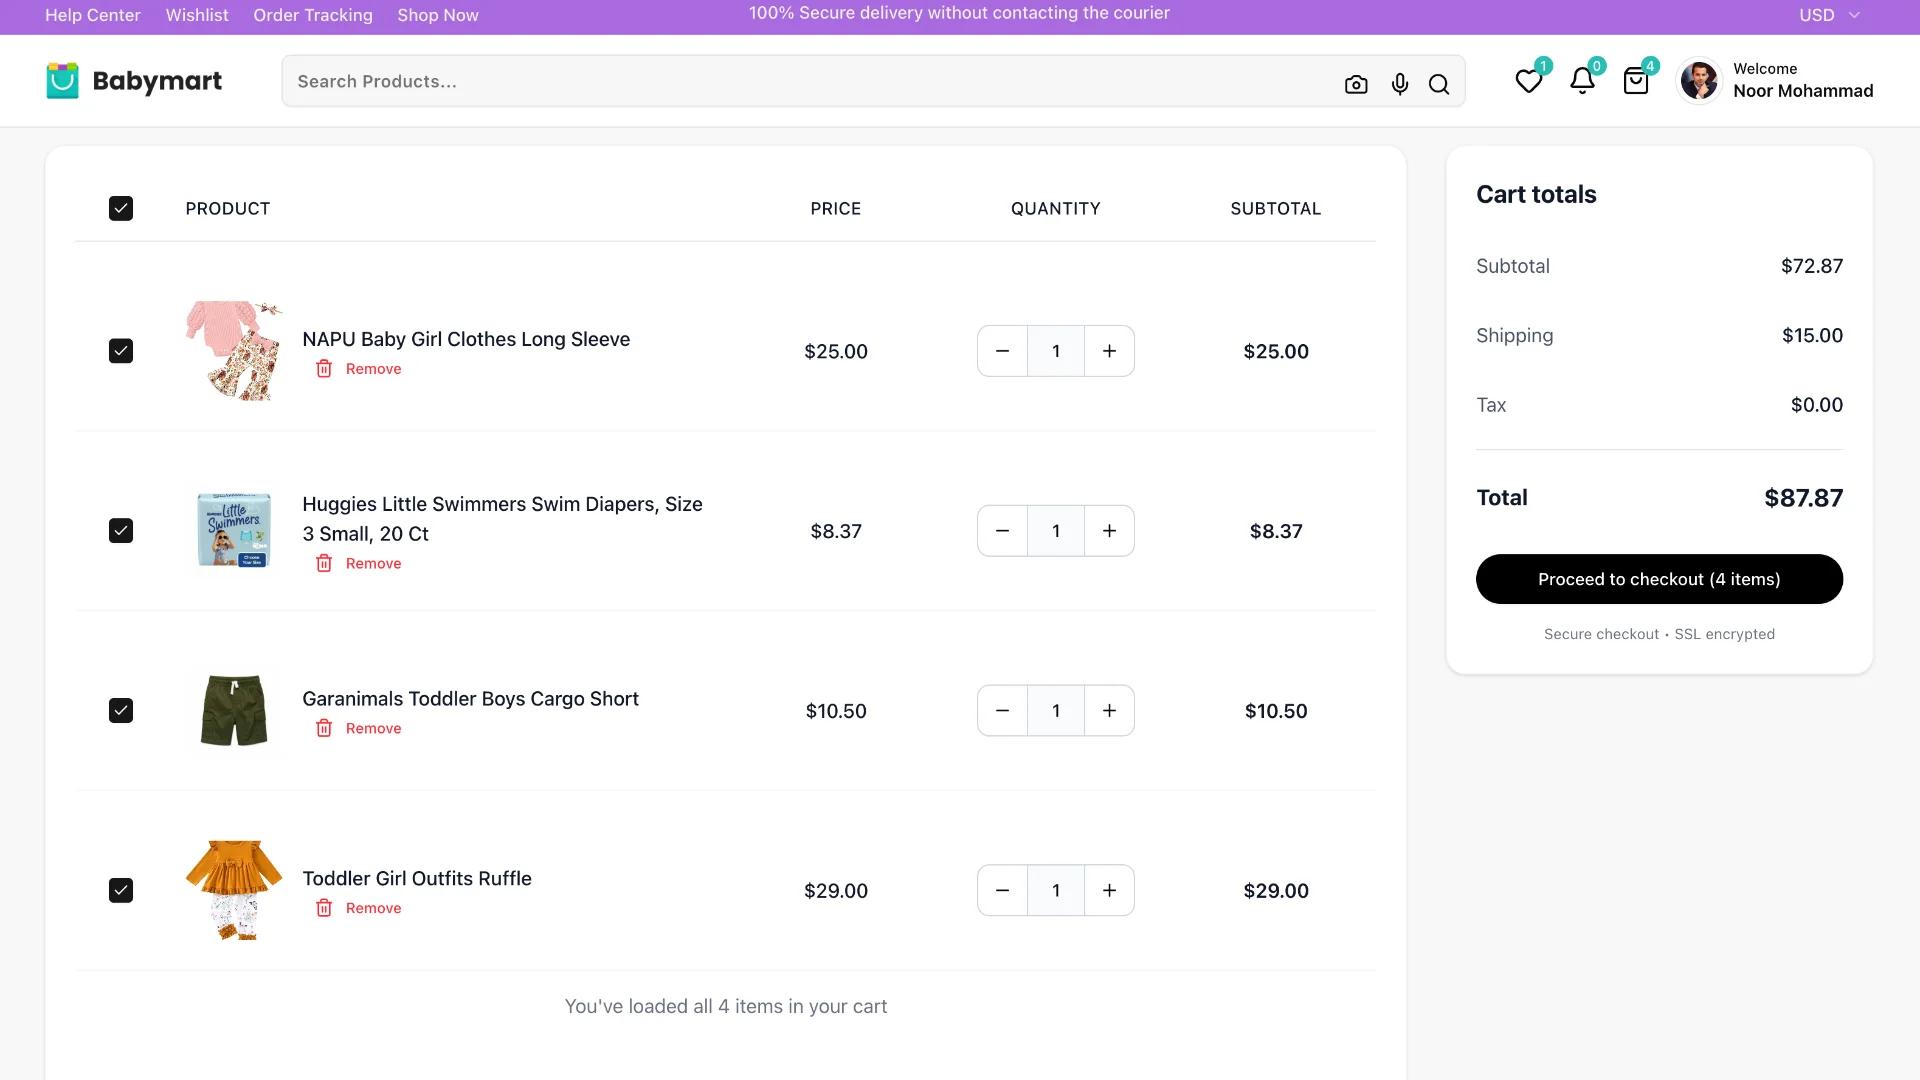
Task: Click Remove text under Toddler Girl Outfits Ruffle
Action: tap(373, 909)
